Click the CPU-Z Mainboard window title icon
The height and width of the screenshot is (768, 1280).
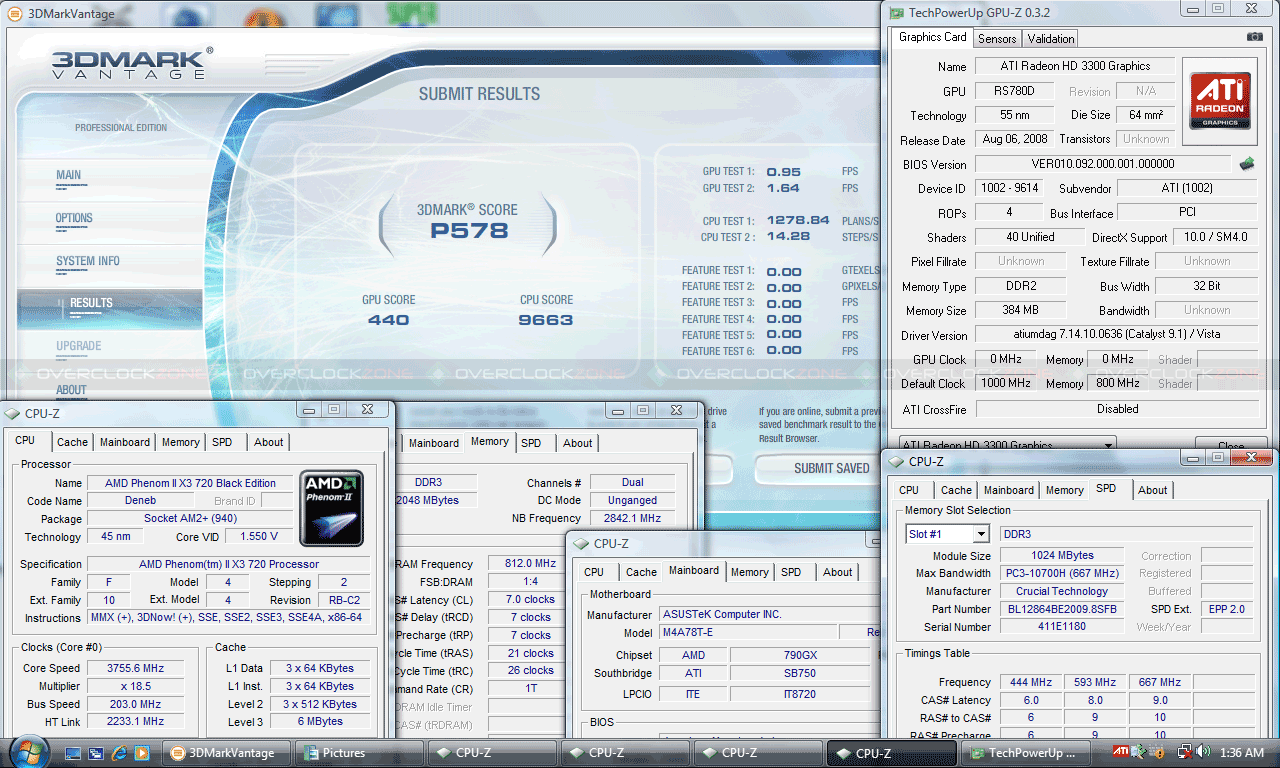[580, 544]
